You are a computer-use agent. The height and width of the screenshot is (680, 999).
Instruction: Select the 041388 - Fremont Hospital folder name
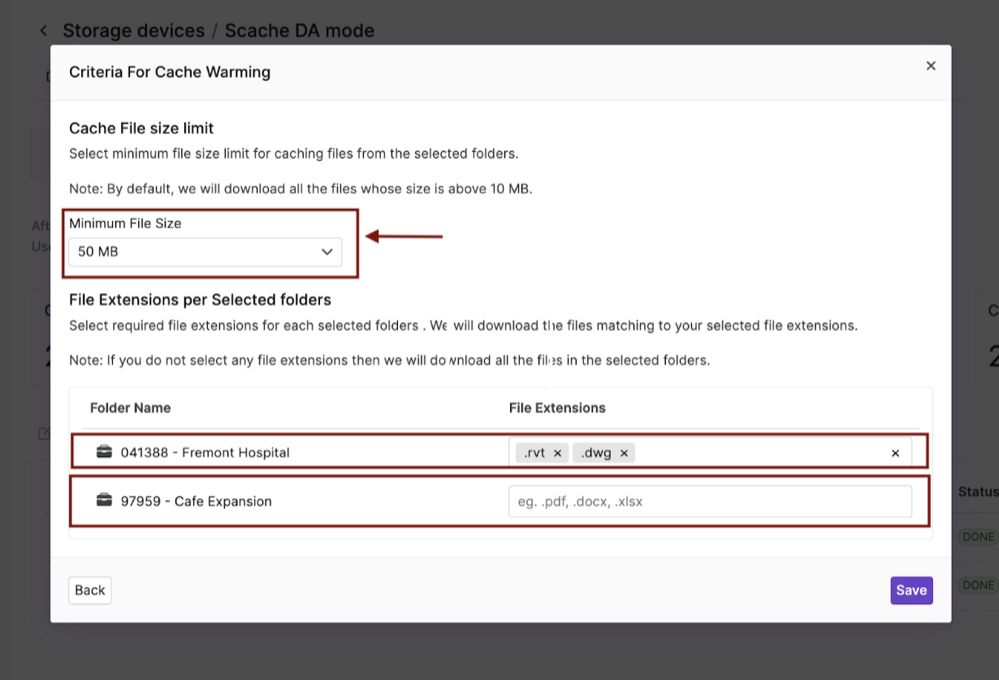(205, 452)
